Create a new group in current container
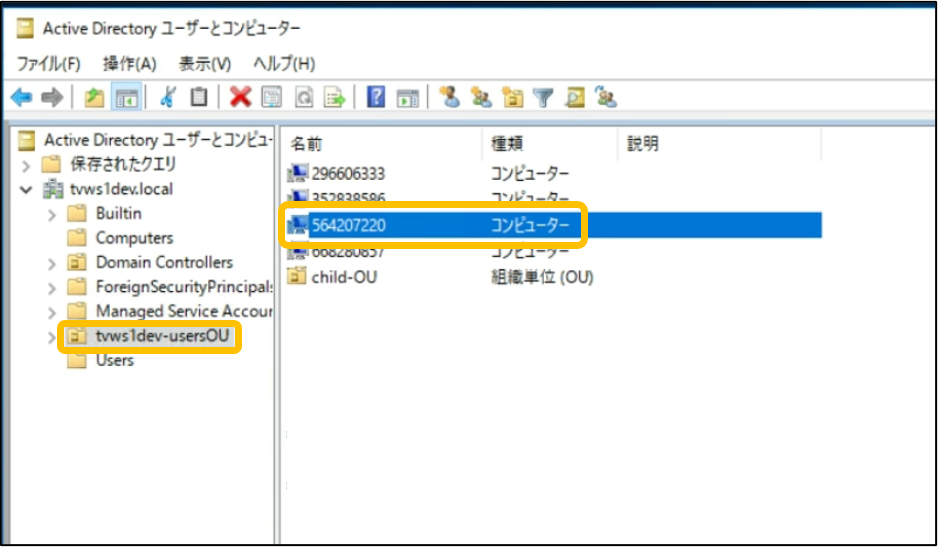Viewport: 940px width, 550px height. pos(481,97)
